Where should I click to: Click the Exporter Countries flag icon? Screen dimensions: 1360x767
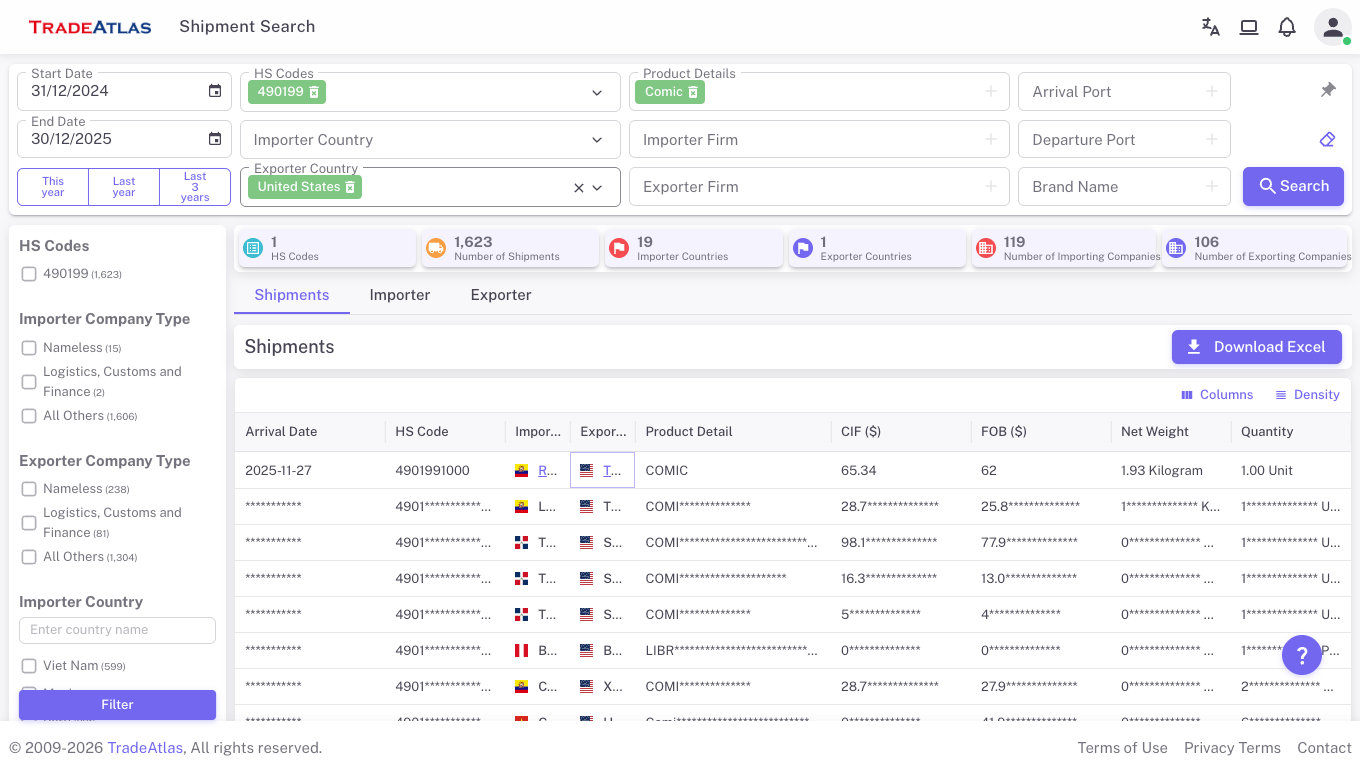pyautogui.click(x=802, y=248)
